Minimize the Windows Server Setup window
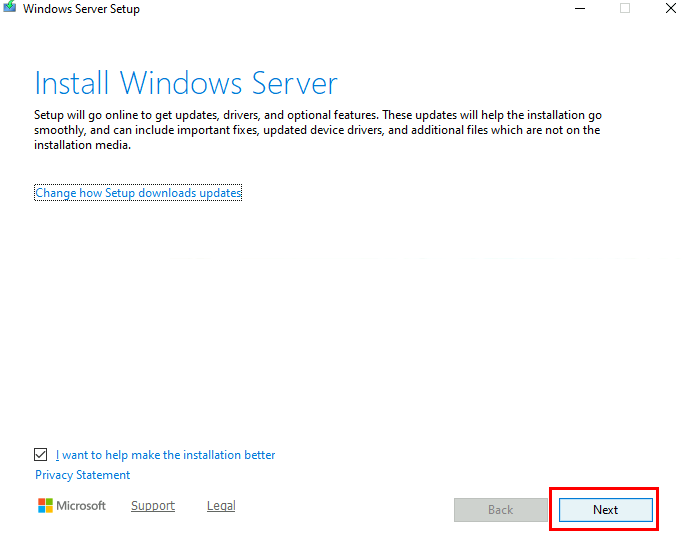The height and width of the screenshot is (541, 687). (580, 8)
